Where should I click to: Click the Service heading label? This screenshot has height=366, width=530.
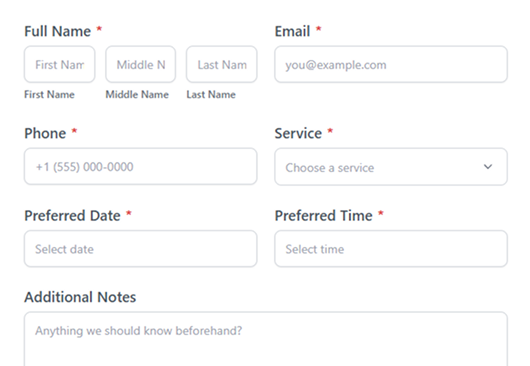point(298,133)
